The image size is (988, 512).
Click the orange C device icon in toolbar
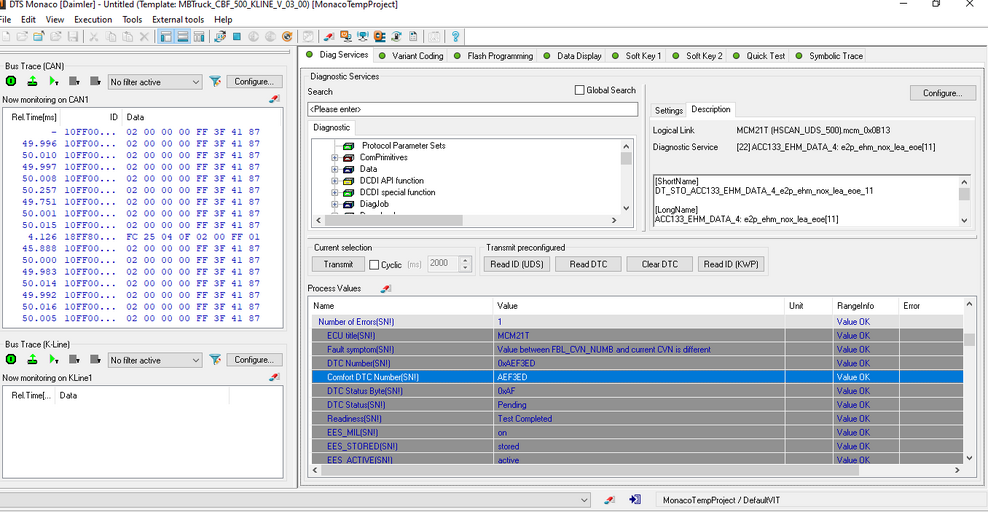click(379, 37)
